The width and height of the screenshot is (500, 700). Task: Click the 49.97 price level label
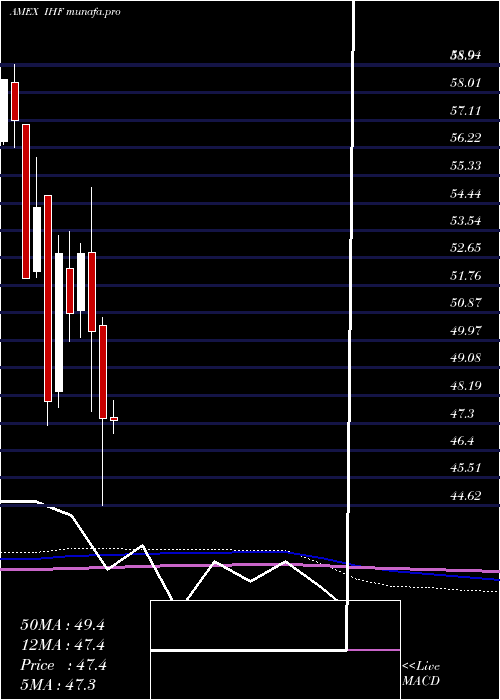tap(465, 331)
